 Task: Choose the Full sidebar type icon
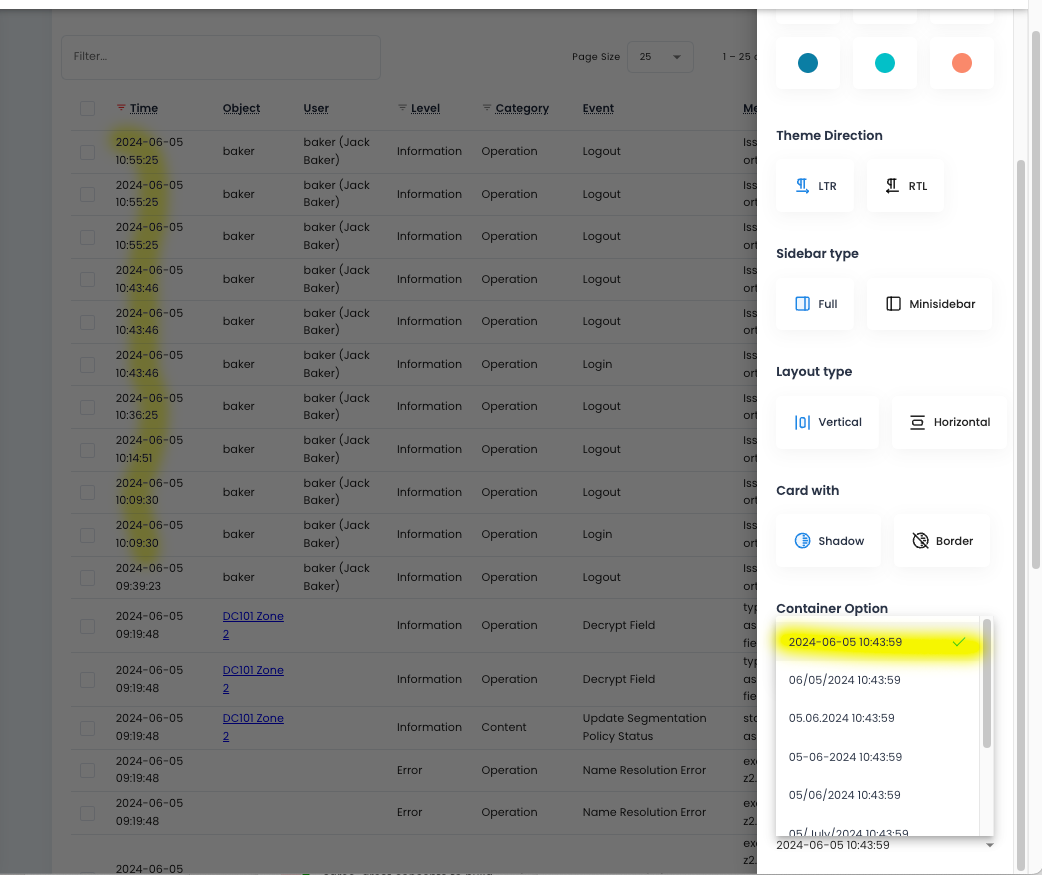(802, 304)
